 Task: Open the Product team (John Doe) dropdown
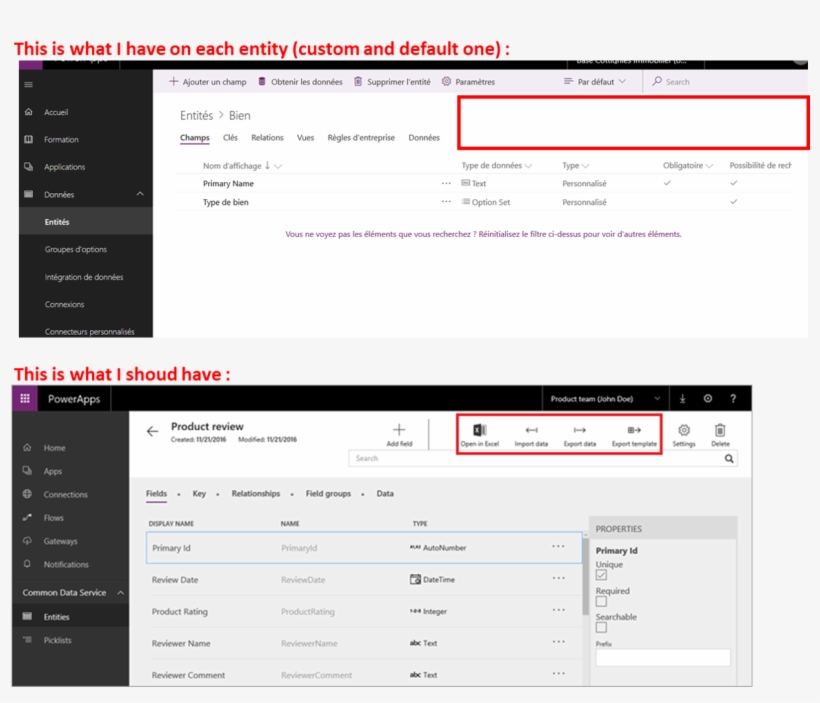click(605, 399)
